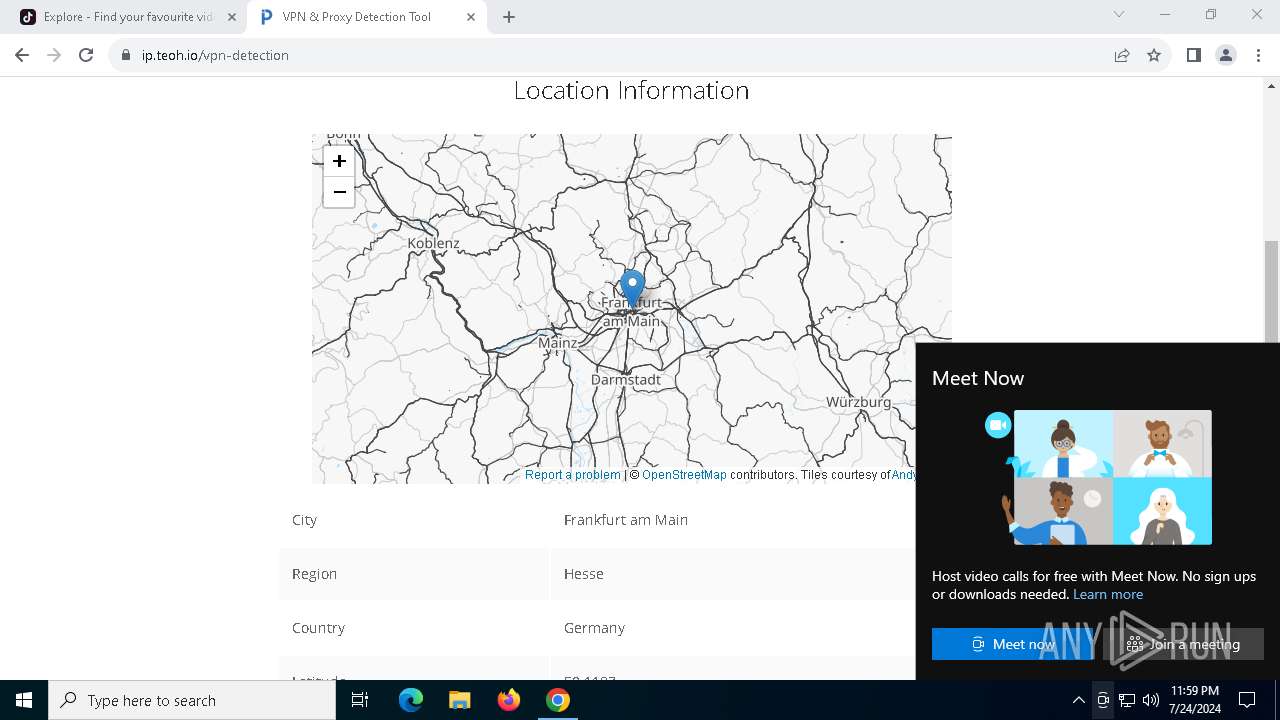Open the notification center

click(1247, 700)
